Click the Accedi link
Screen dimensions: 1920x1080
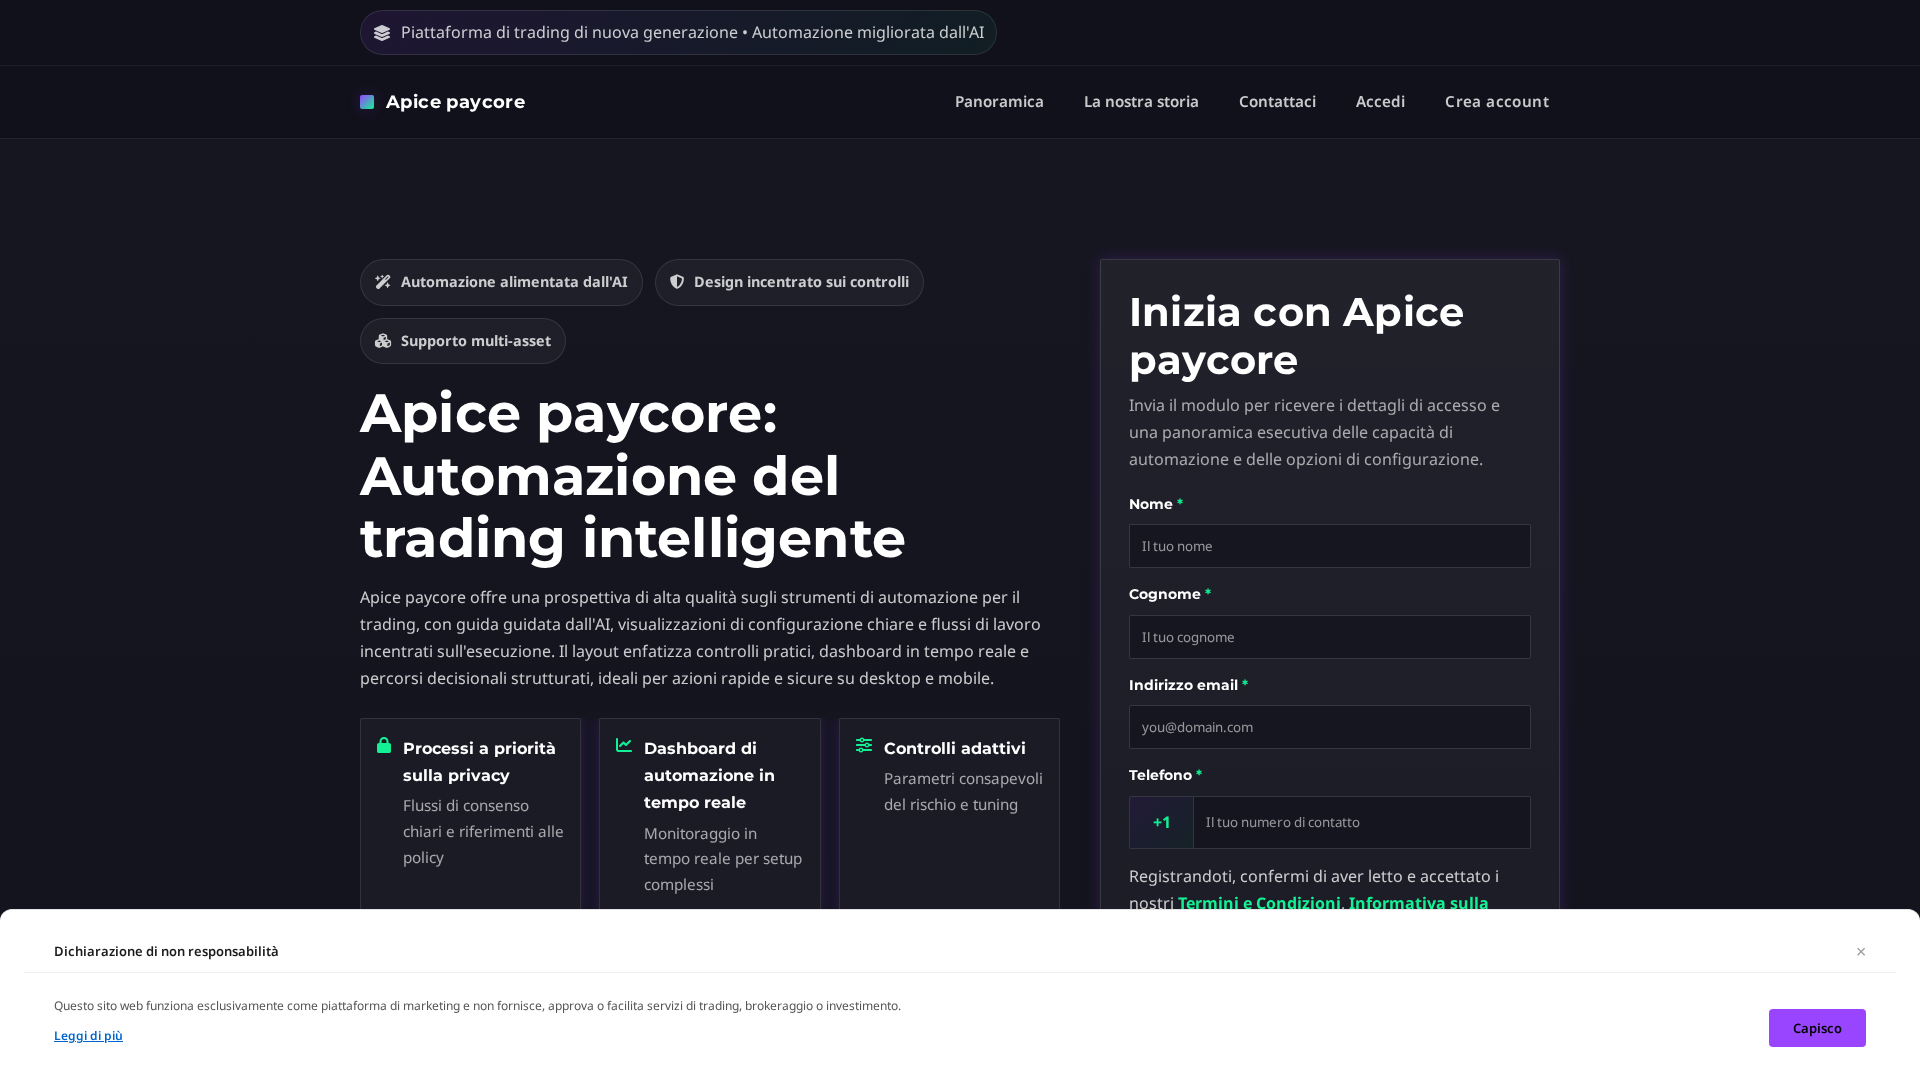tap(1380, 101)
